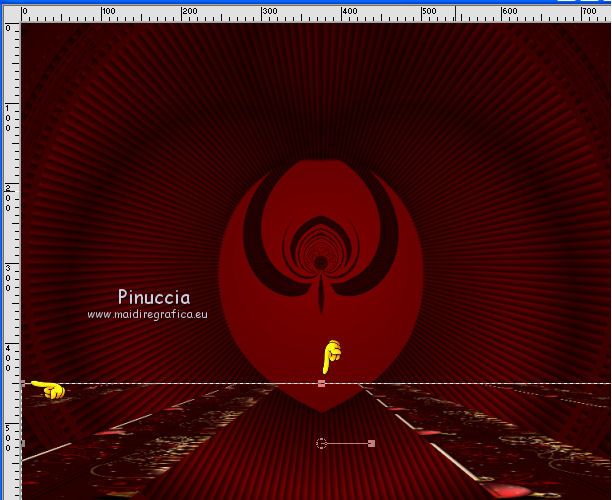
Task: Click the top-left corner selection handle
Action: coord(23,383)
